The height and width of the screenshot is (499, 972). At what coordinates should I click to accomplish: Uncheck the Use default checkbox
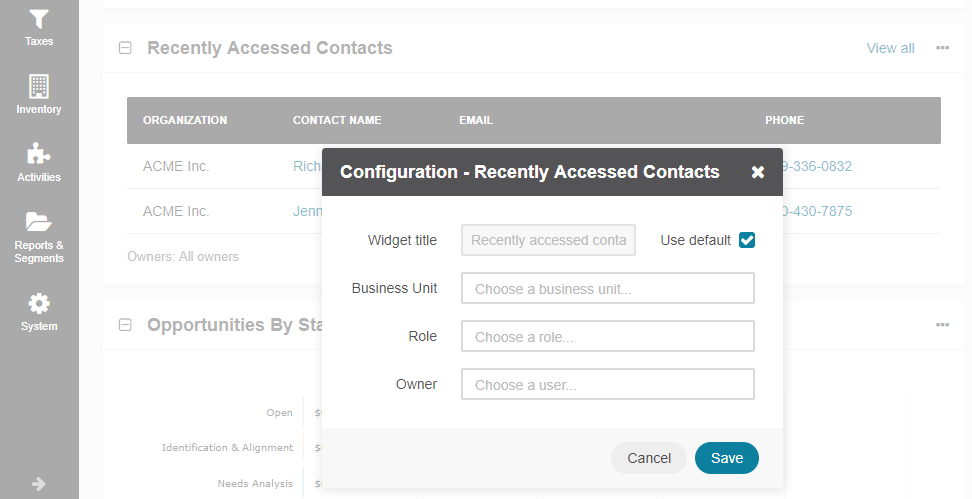pyautogui.click(x=747, y=240)
